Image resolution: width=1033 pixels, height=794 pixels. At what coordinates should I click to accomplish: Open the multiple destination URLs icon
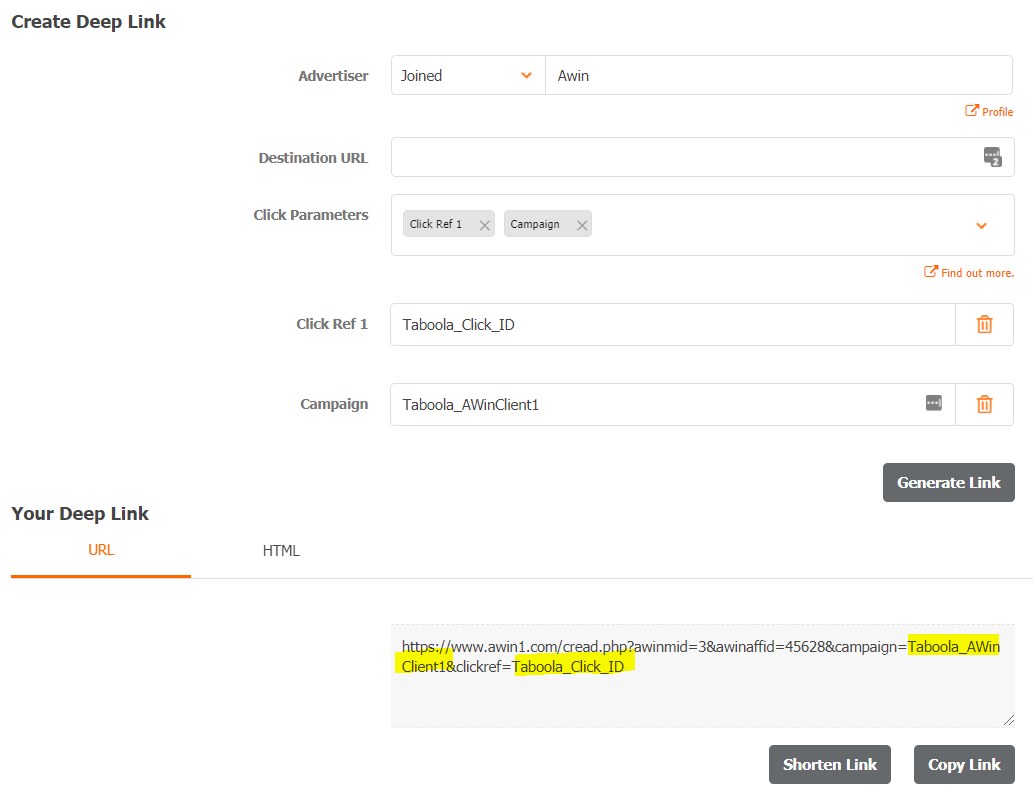[992, 157]
